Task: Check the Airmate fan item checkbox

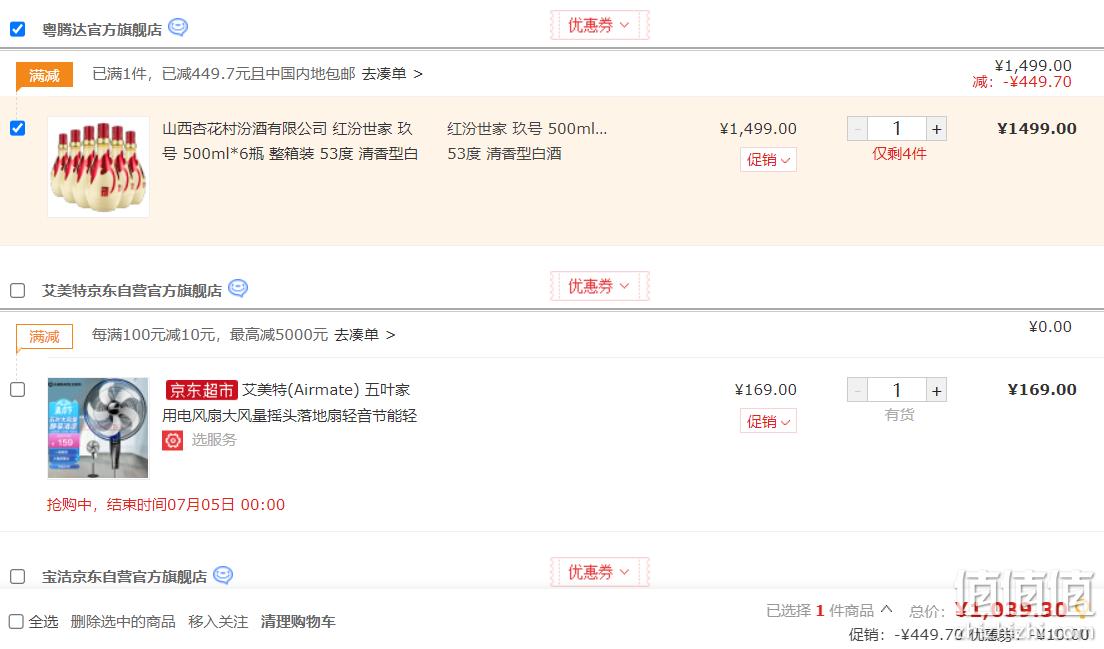Action: (x=18, y=389)
